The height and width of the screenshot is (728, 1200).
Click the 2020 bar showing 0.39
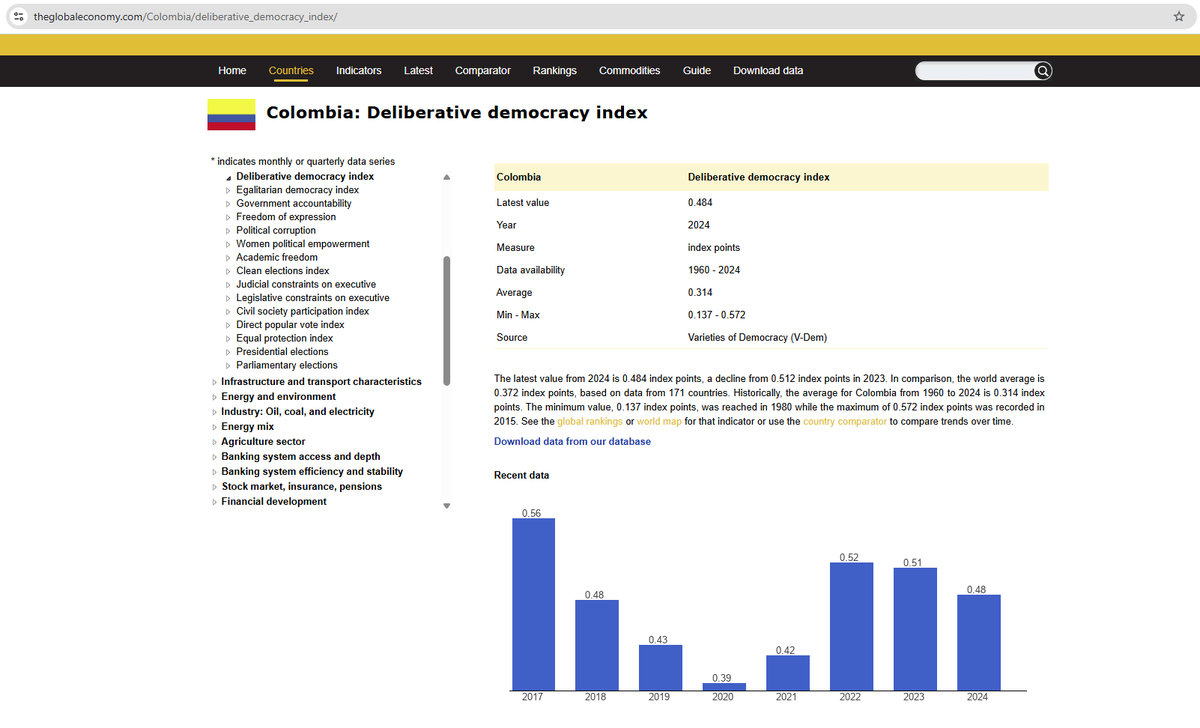[724, 686]
